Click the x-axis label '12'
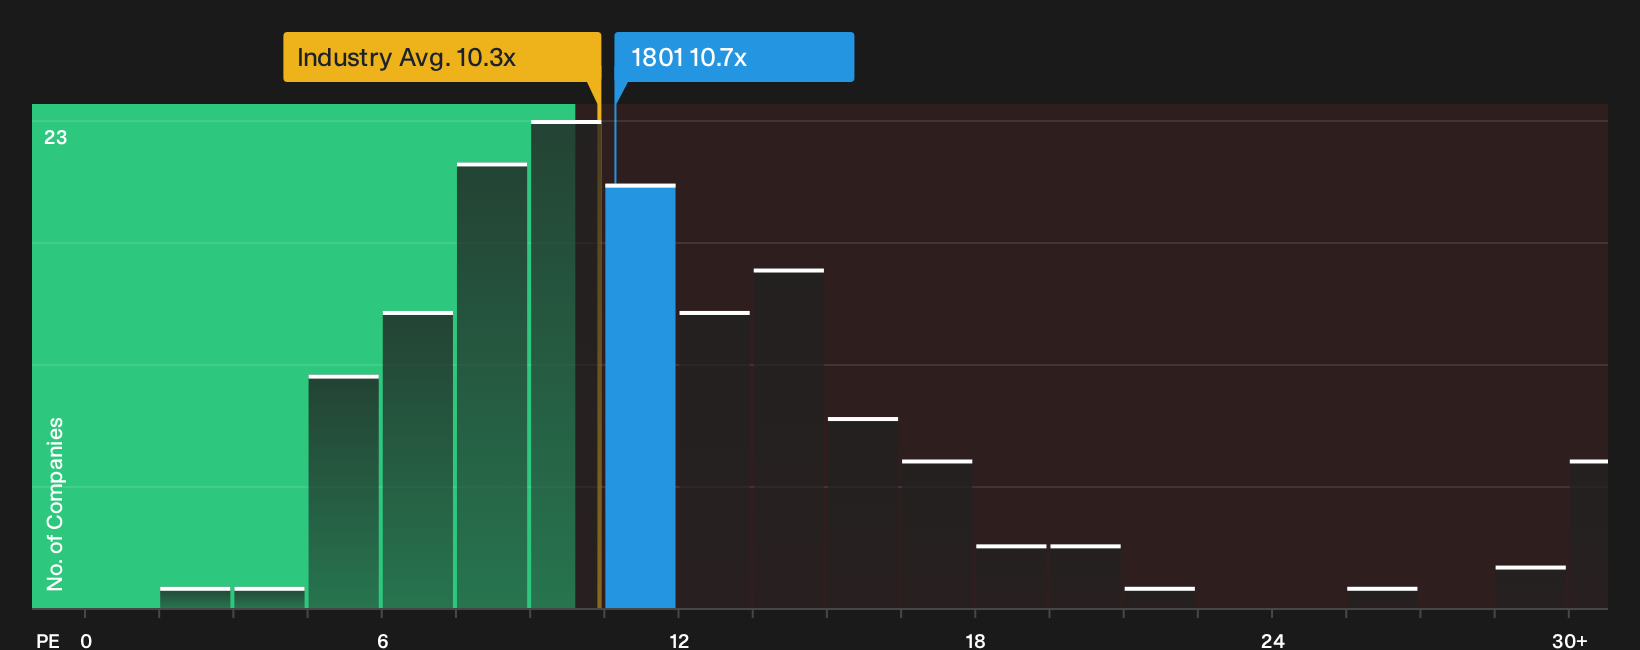 [679, 641]
